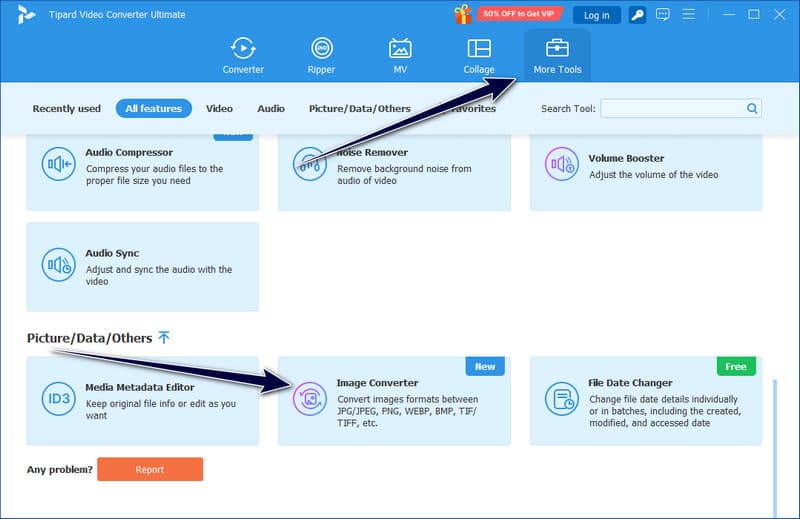This screenshot has width=800, height=519.
Task: Click the register key icon
Action: (637, 15)
